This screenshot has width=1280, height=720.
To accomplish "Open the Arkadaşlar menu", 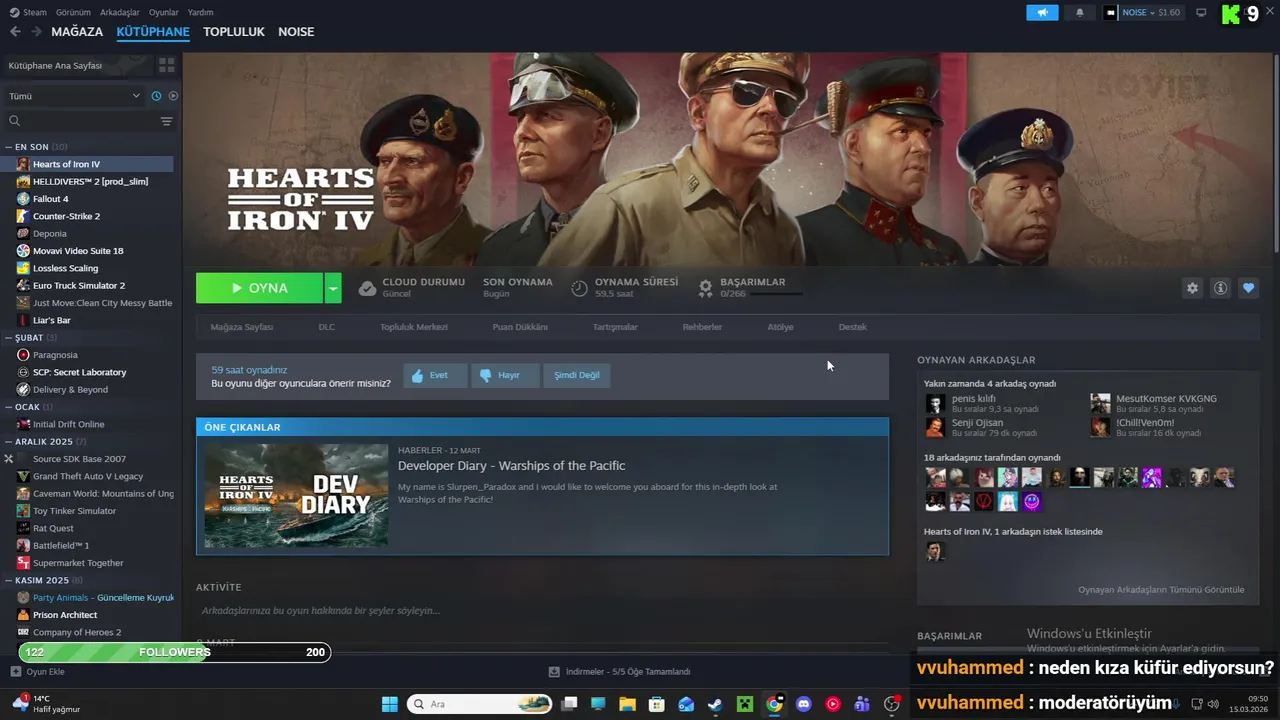I will (120, 12).
